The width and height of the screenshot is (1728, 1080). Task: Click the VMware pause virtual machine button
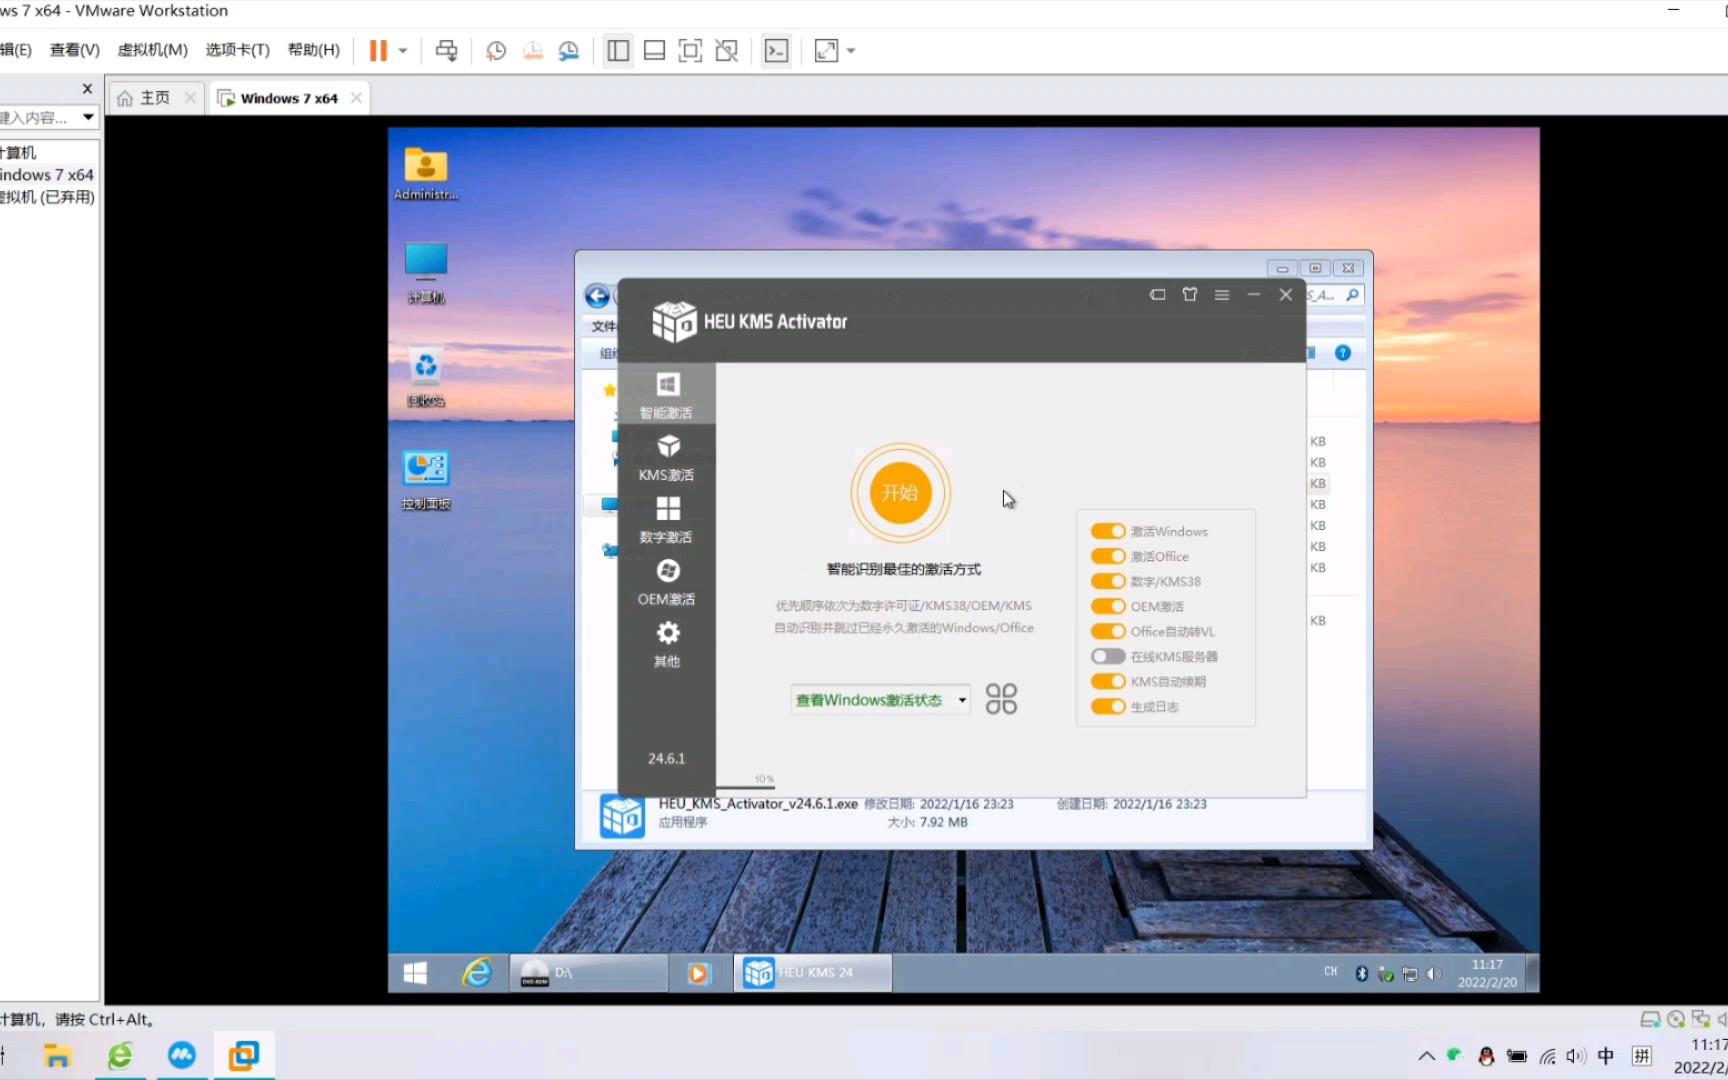point(378,51)
